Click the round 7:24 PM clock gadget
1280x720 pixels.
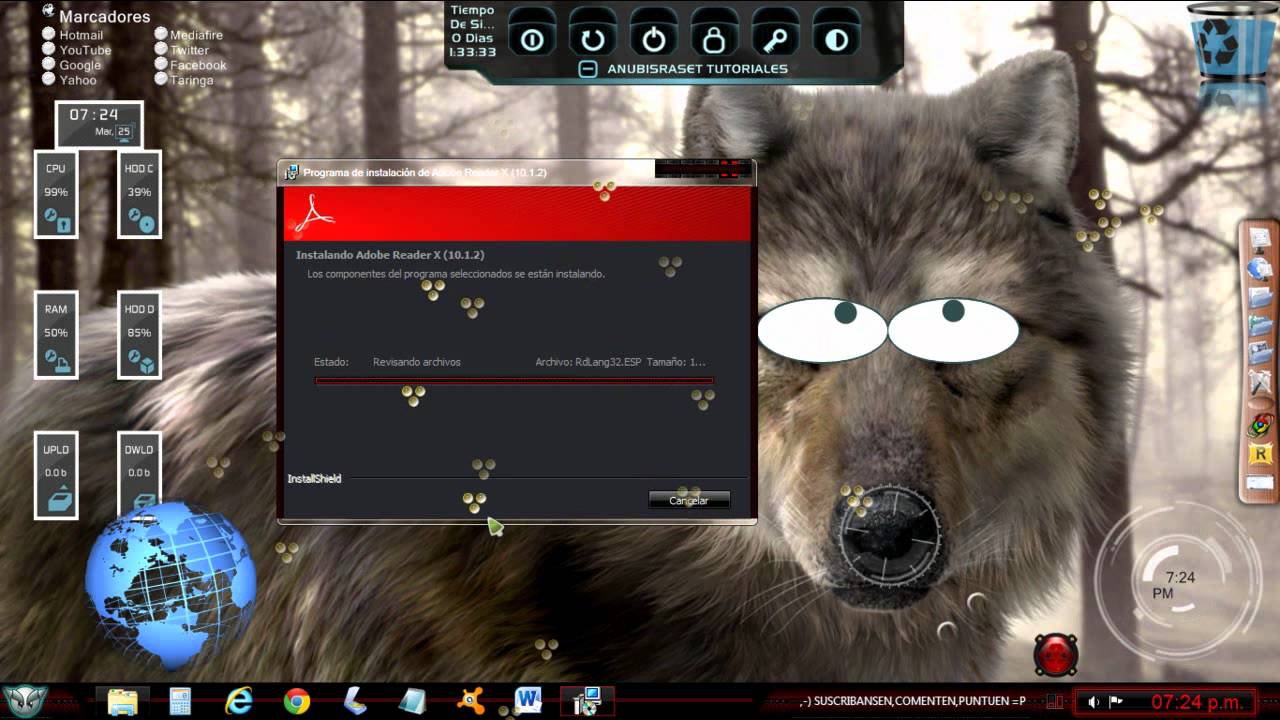1177,581
